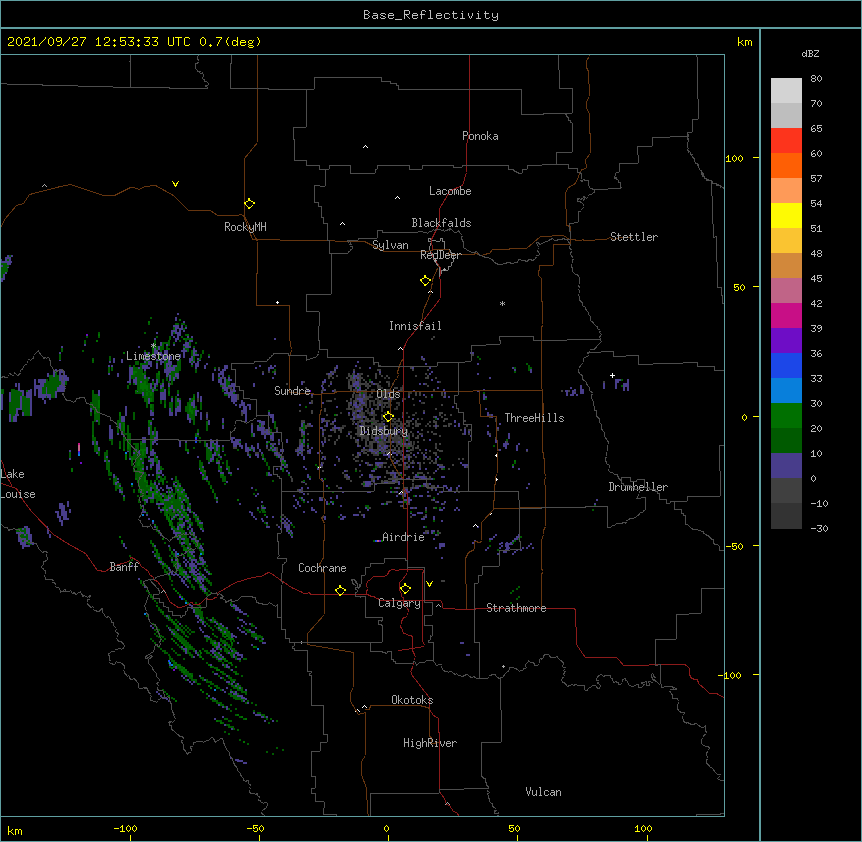862x842 pixels.
Task: Select the white plus marker northwest of Drumheller
Action: click(612, 375)
